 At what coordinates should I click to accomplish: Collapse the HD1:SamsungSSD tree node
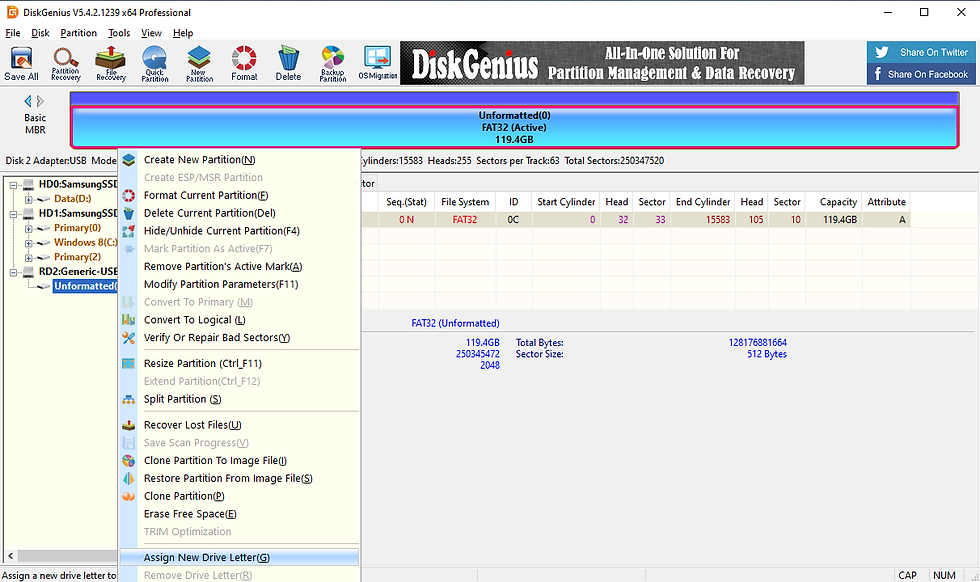pyautogui.click(x=13, y=214)
